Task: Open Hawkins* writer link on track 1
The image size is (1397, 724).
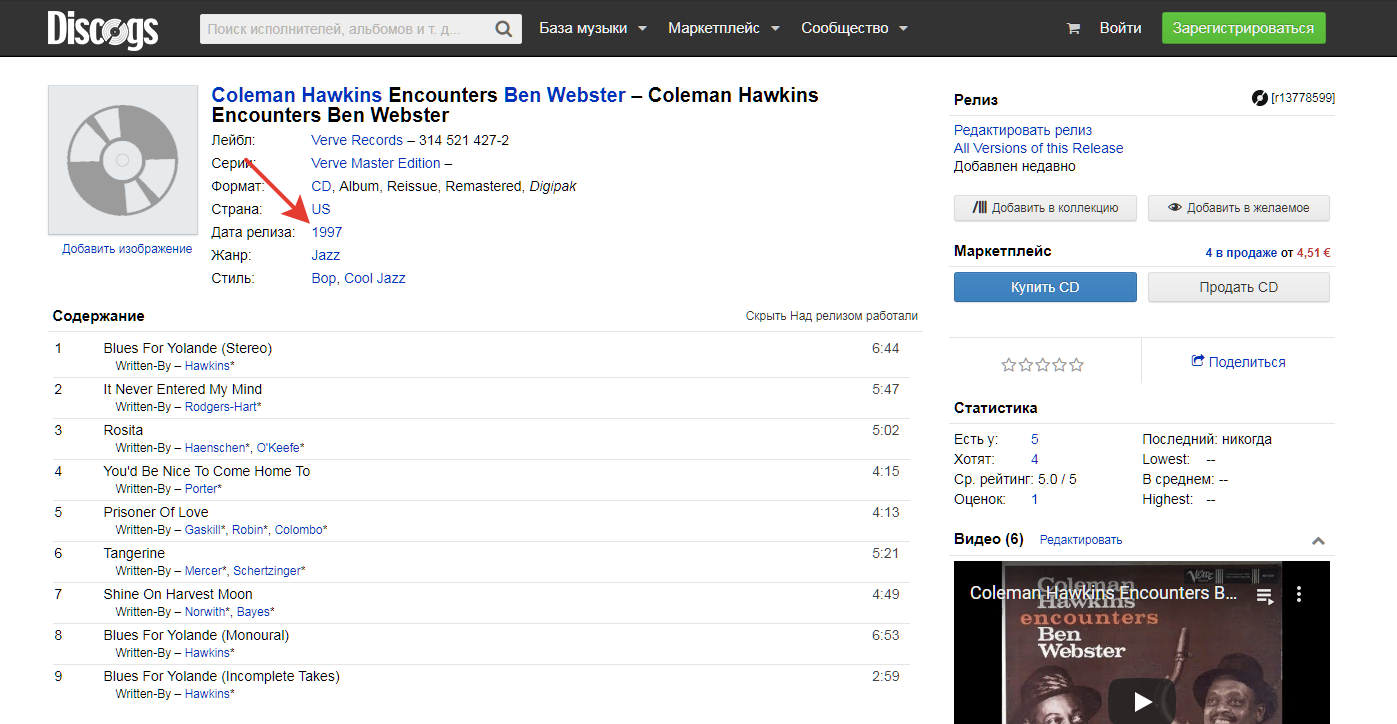Action: pyautogui.click(x=210, y=366)
